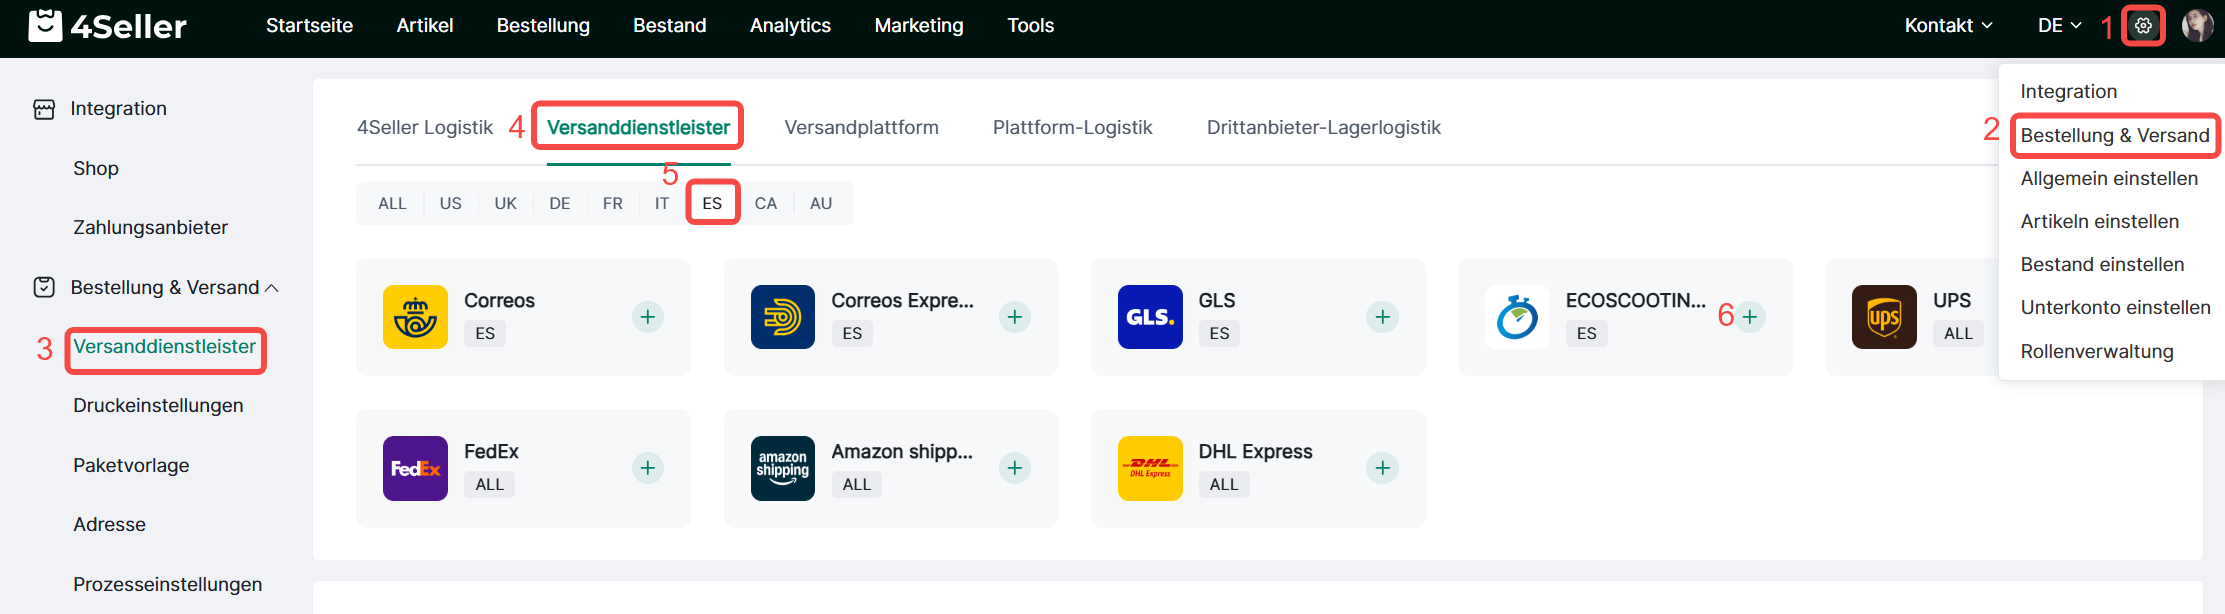The width and height of the screenshot is (2225, 614).
Task: Click the UPS carrier card
Action: click(x=1910, y=317)
